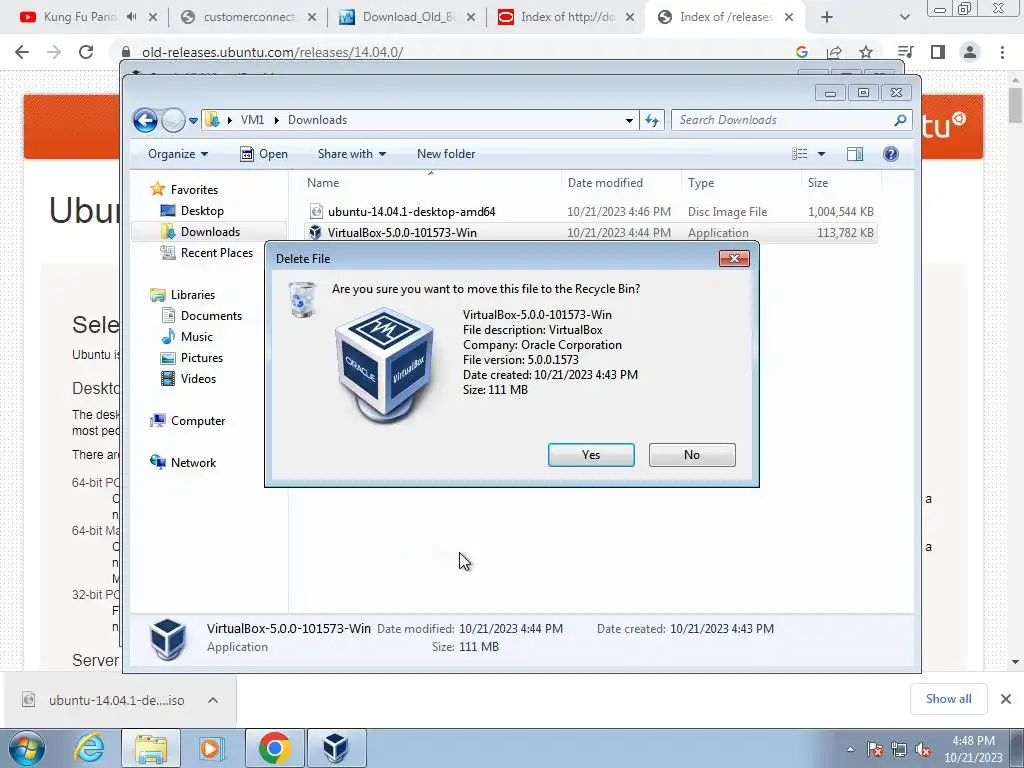Expand the view options dropdown arrow

(822, 154)
